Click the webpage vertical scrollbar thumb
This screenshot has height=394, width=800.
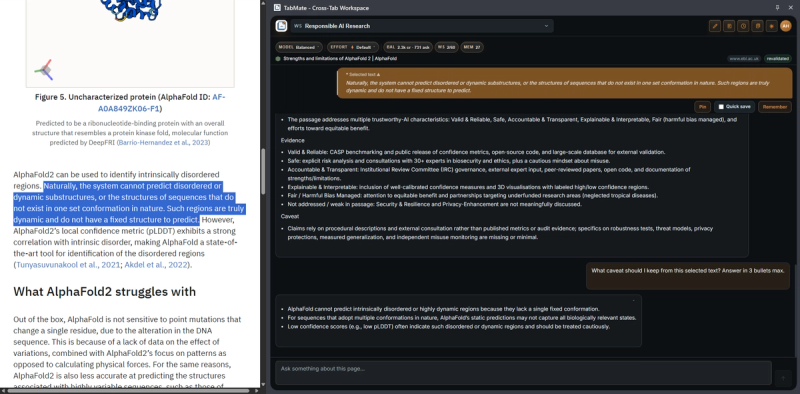pyautogui.click(x=263, y=171)
